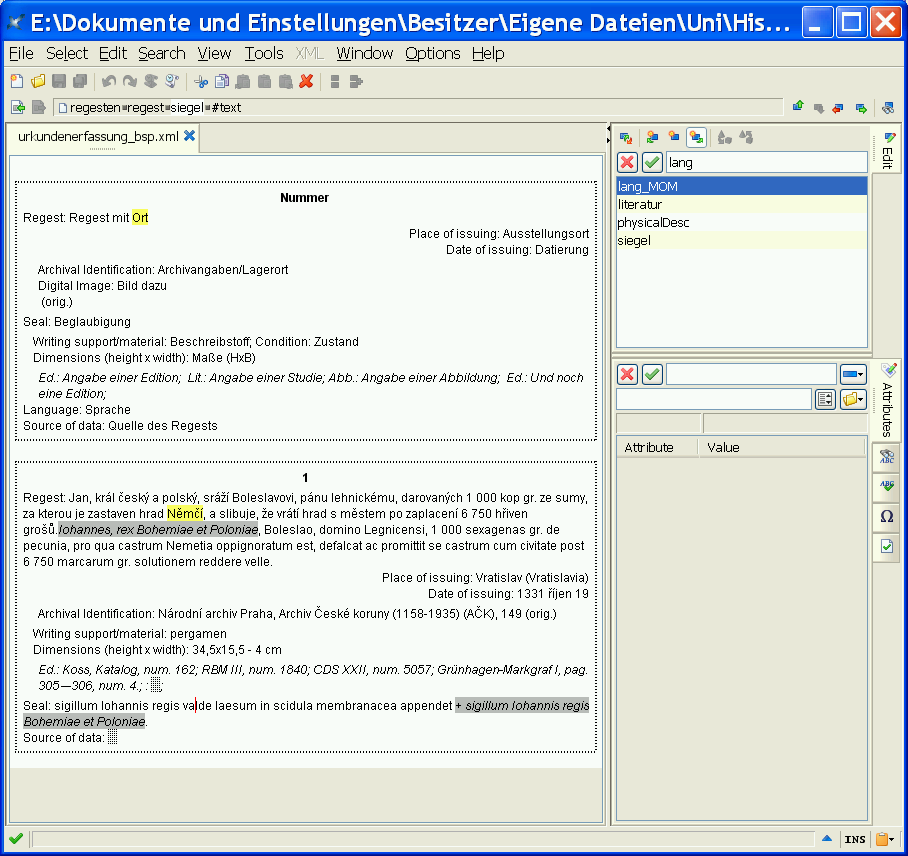Click the element name field containing lang
This screenshot has width=908, height=856.
click(x=766, y=162)
